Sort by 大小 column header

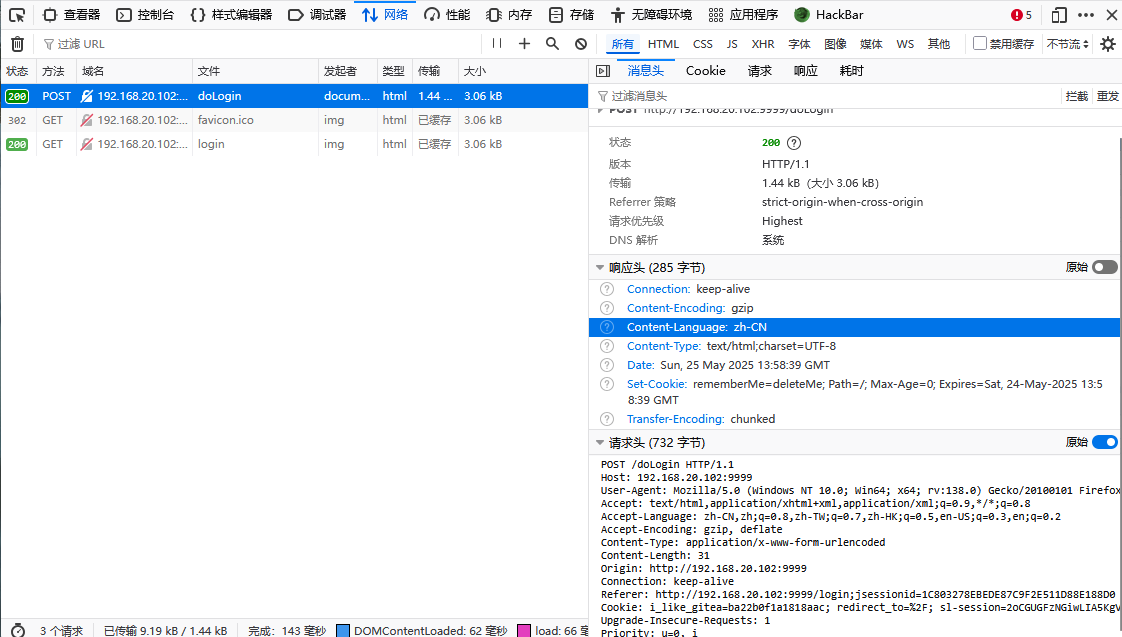[522, 72]
